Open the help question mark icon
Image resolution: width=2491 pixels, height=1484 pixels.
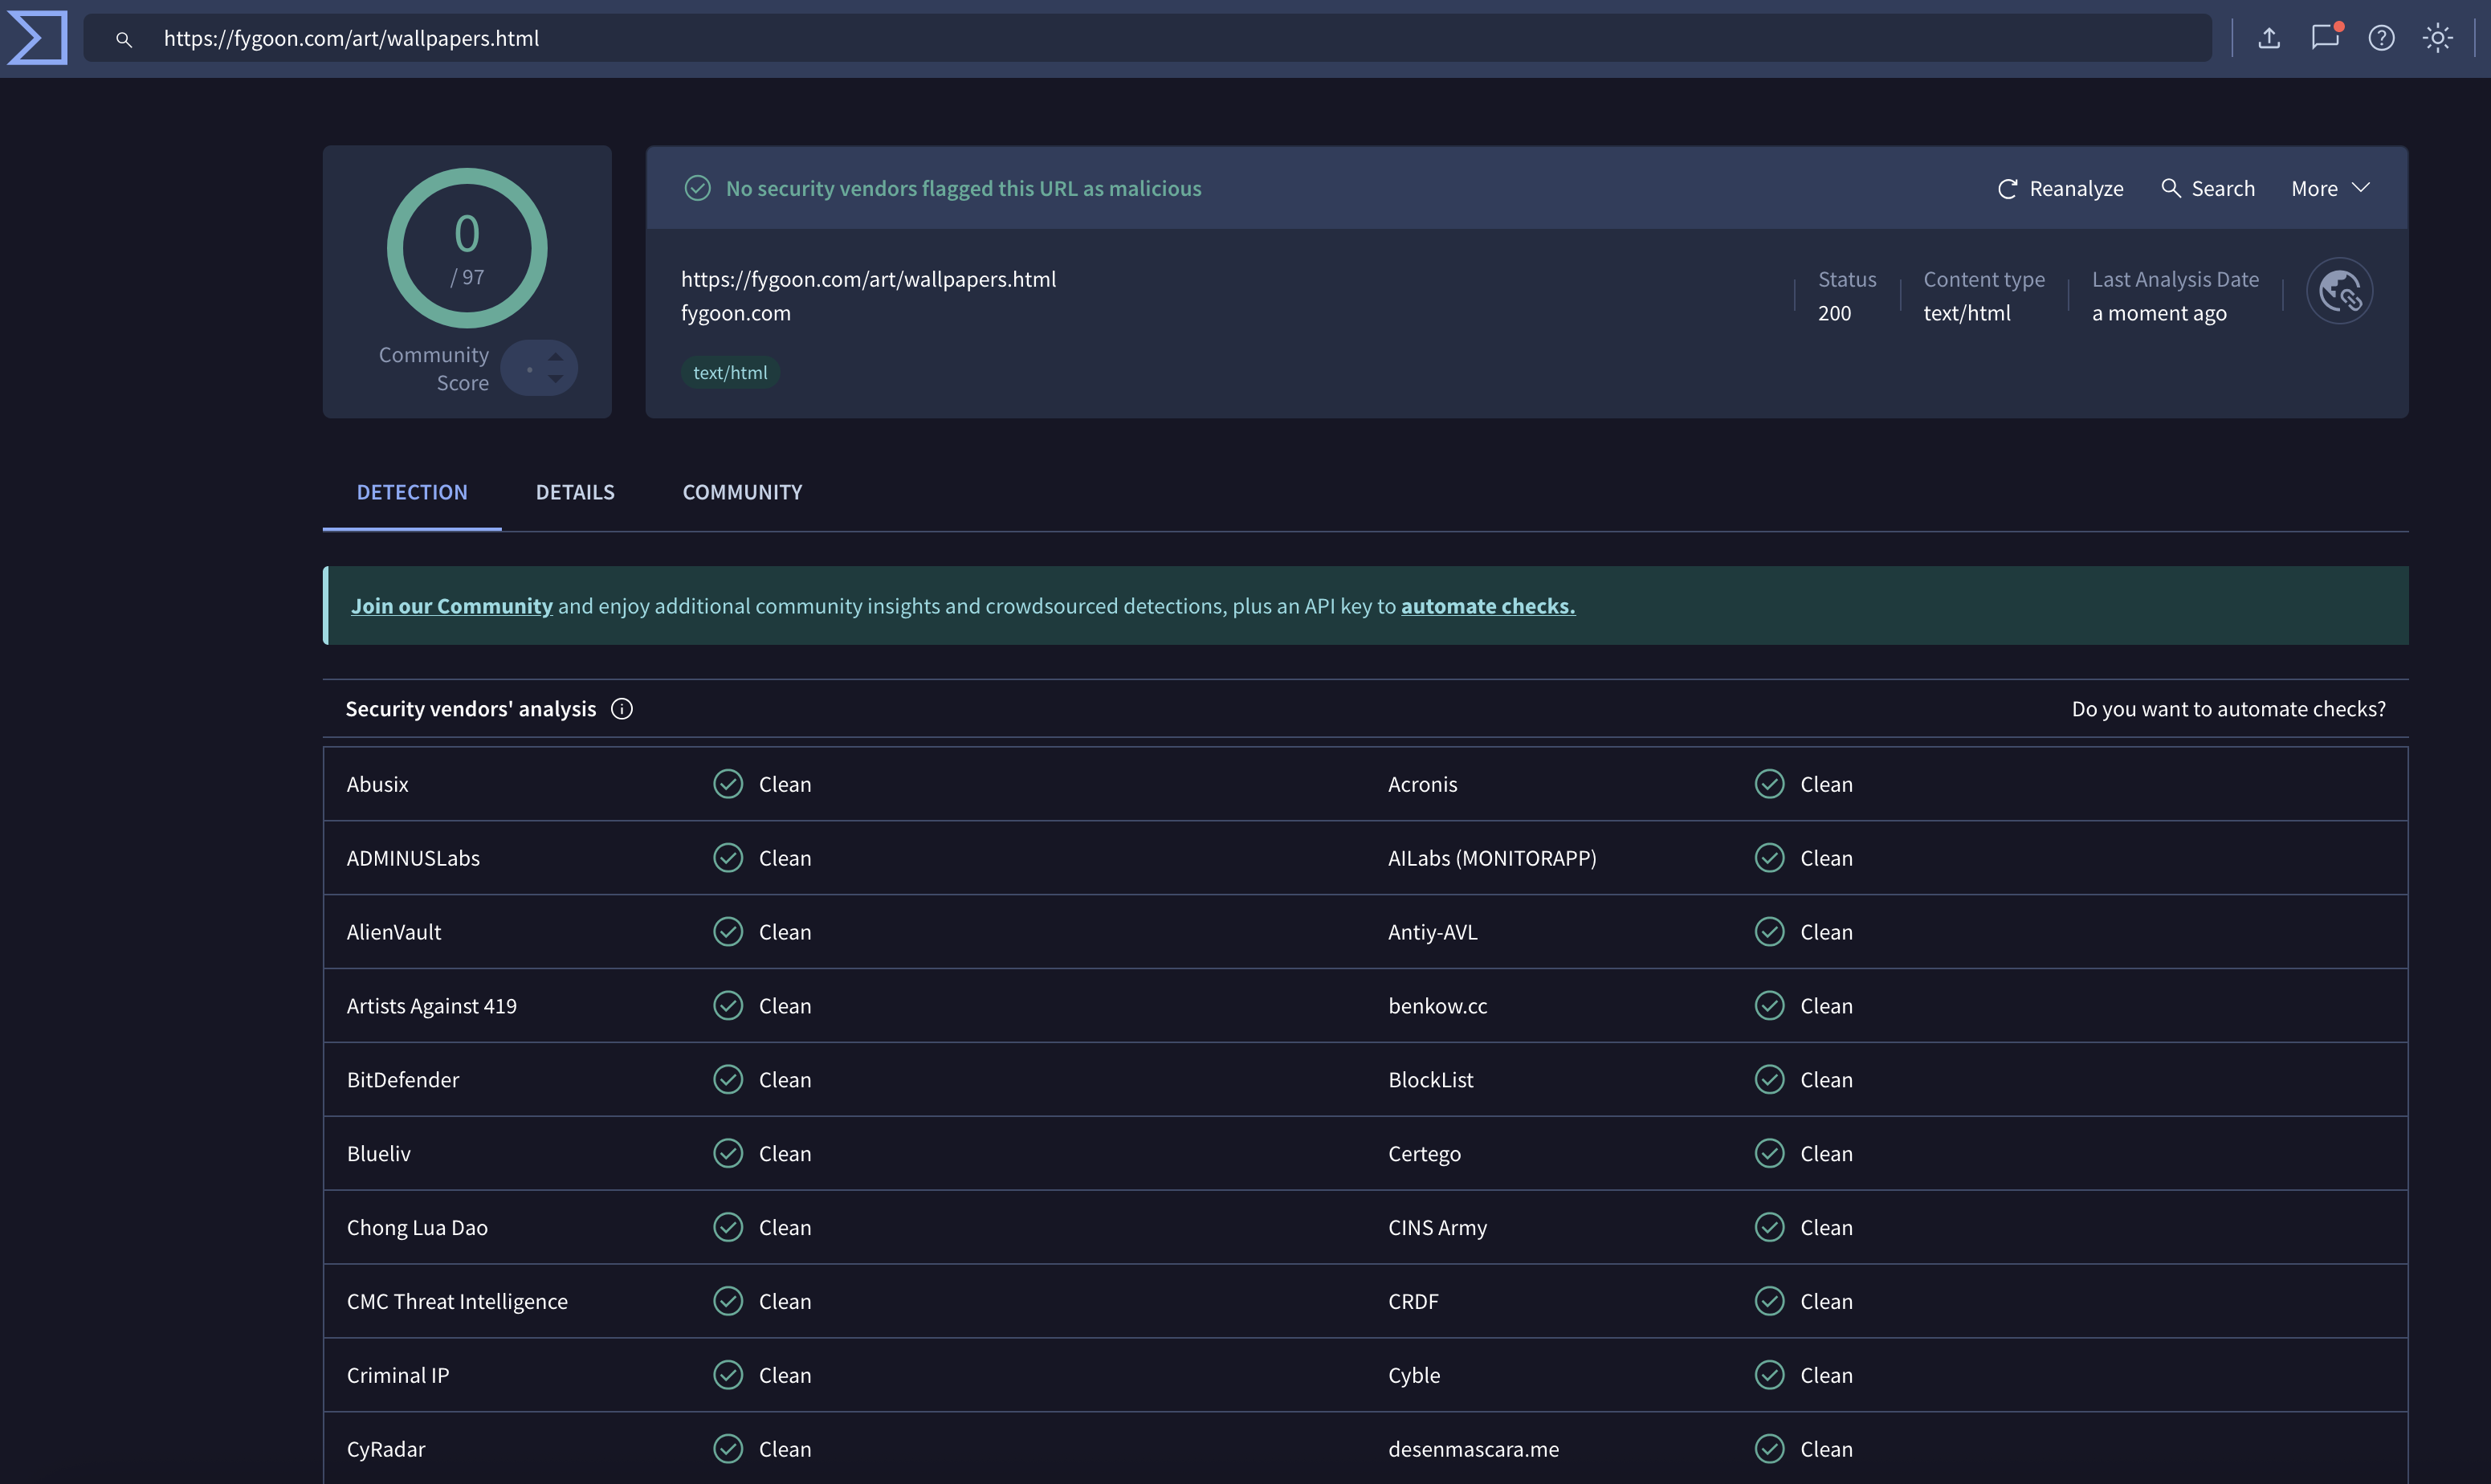tap(2381, 38)
